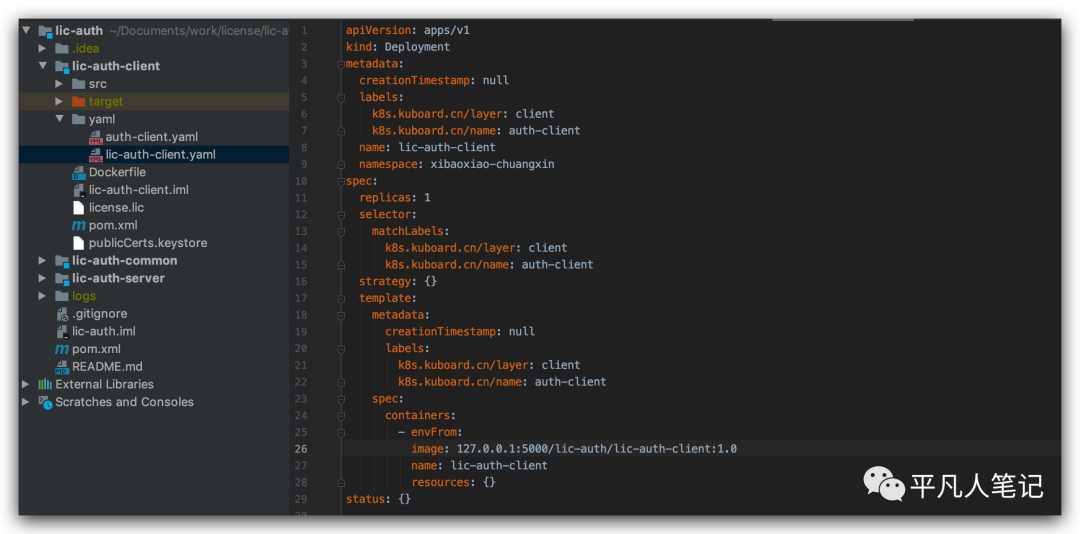The width and height of the screenshot is (1080, 534).
Task: Fold the metadata block at line 3
Action: point(341,64)
